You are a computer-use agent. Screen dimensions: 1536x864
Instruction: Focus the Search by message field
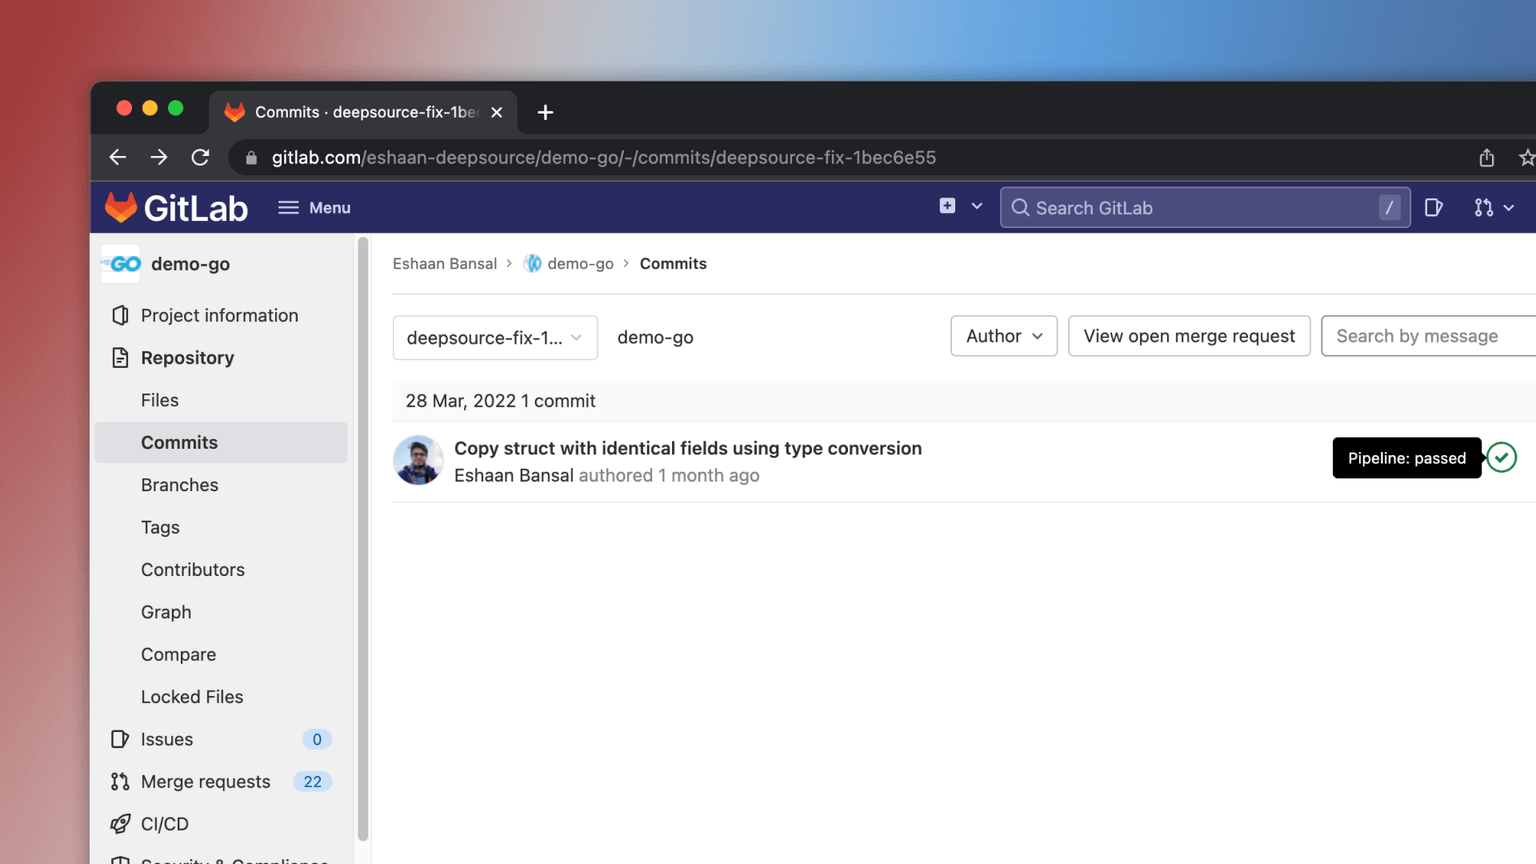[1429, 336]
